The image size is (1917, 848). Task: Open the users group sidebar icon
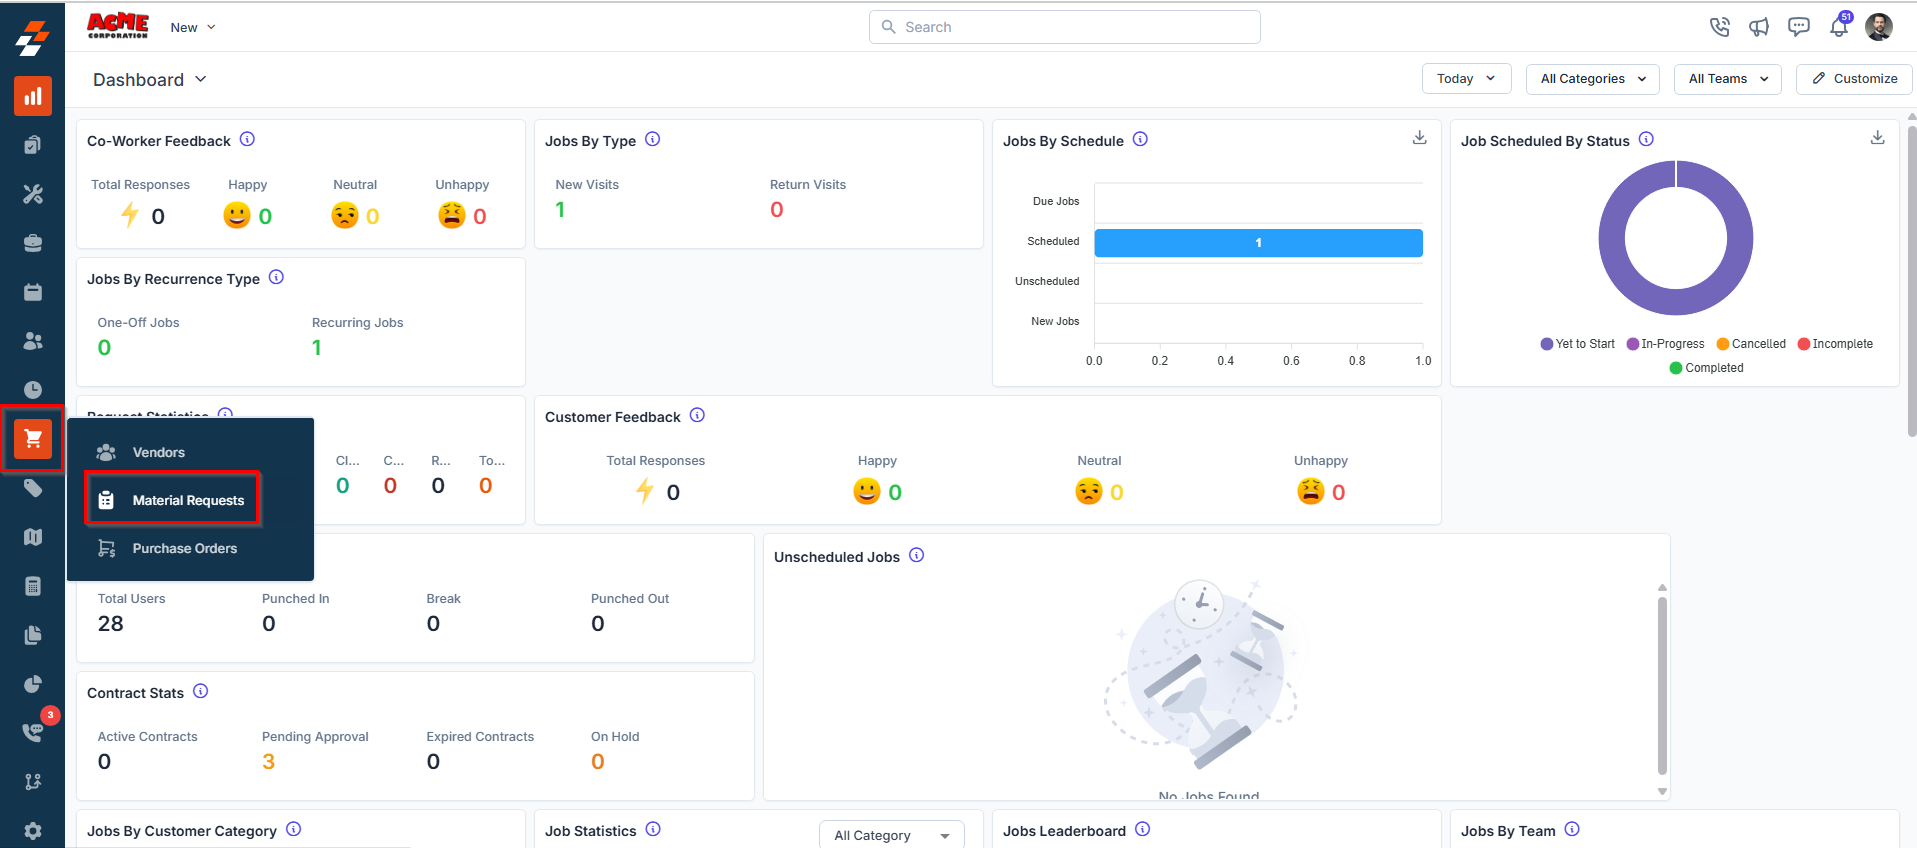(33, 341)
